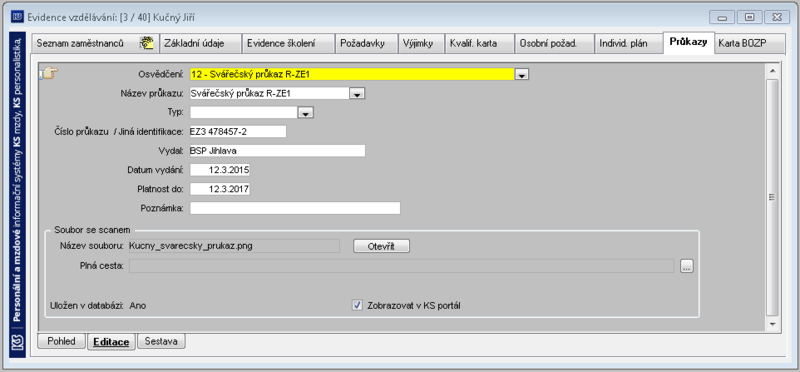Click the 'Soubor se scanem' group label
The height and width of the screenshot is (372, 800).
pos(92,230)
